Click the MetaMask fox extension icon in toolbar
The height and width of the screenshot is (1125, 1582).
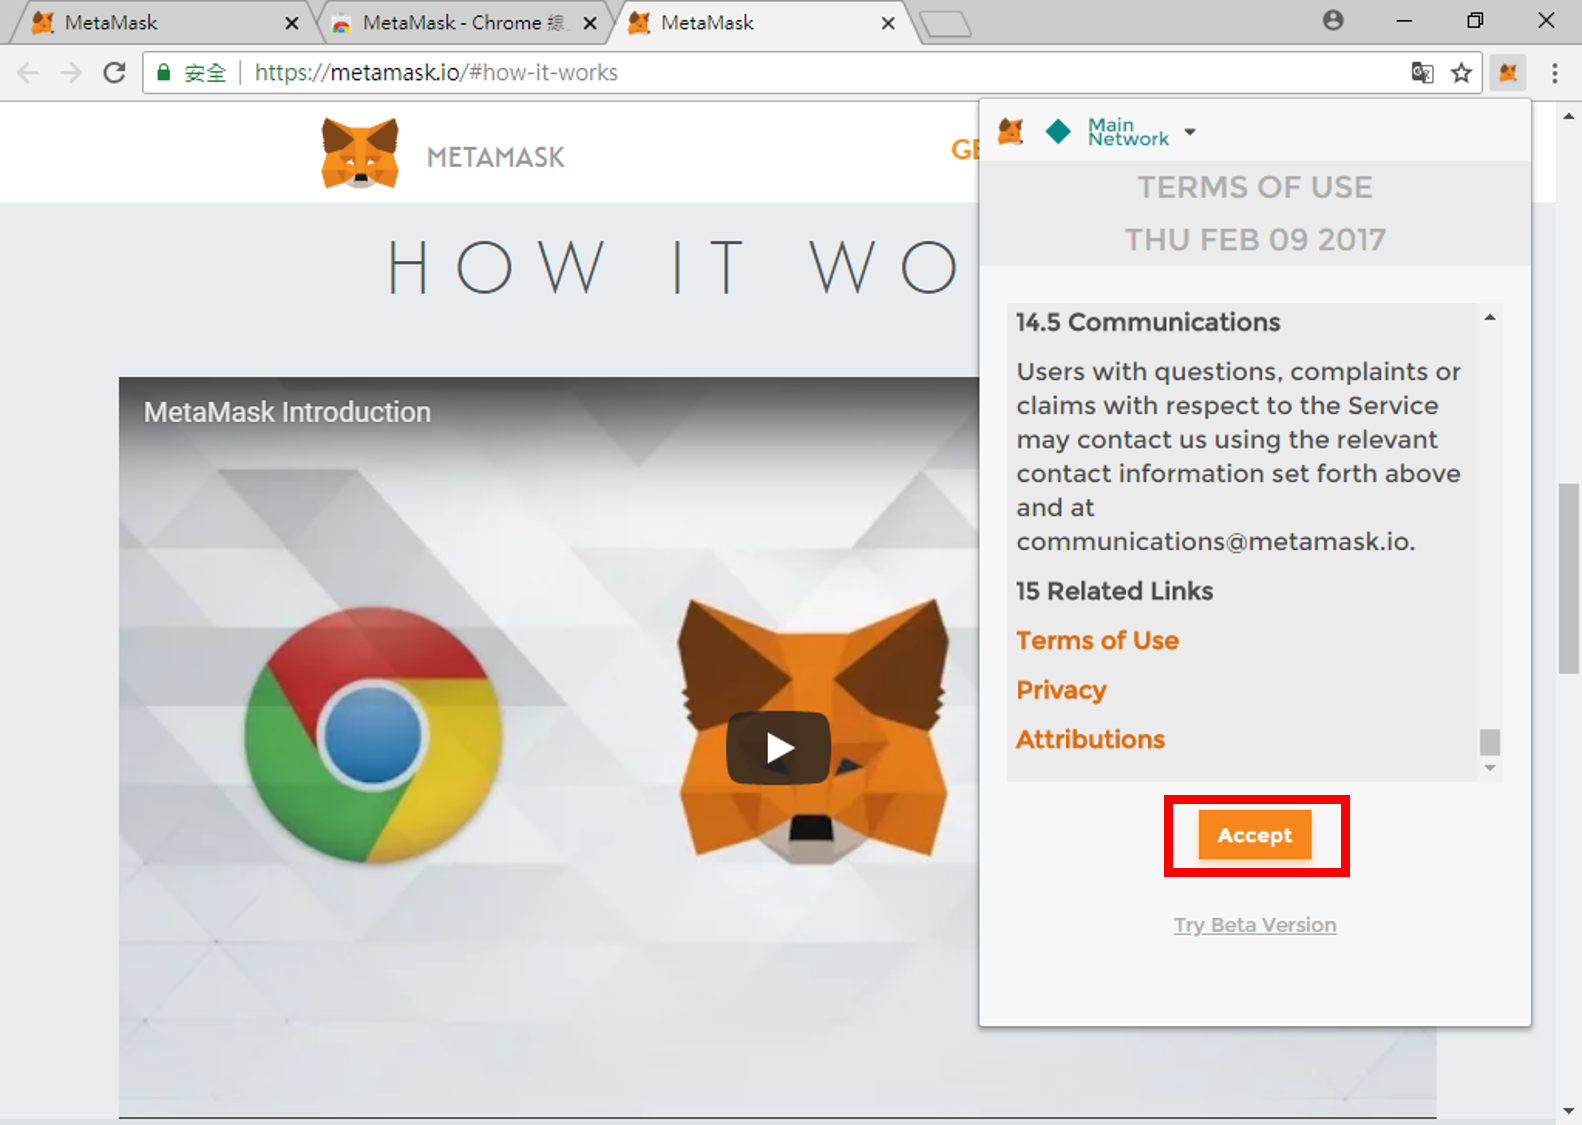1508,73
